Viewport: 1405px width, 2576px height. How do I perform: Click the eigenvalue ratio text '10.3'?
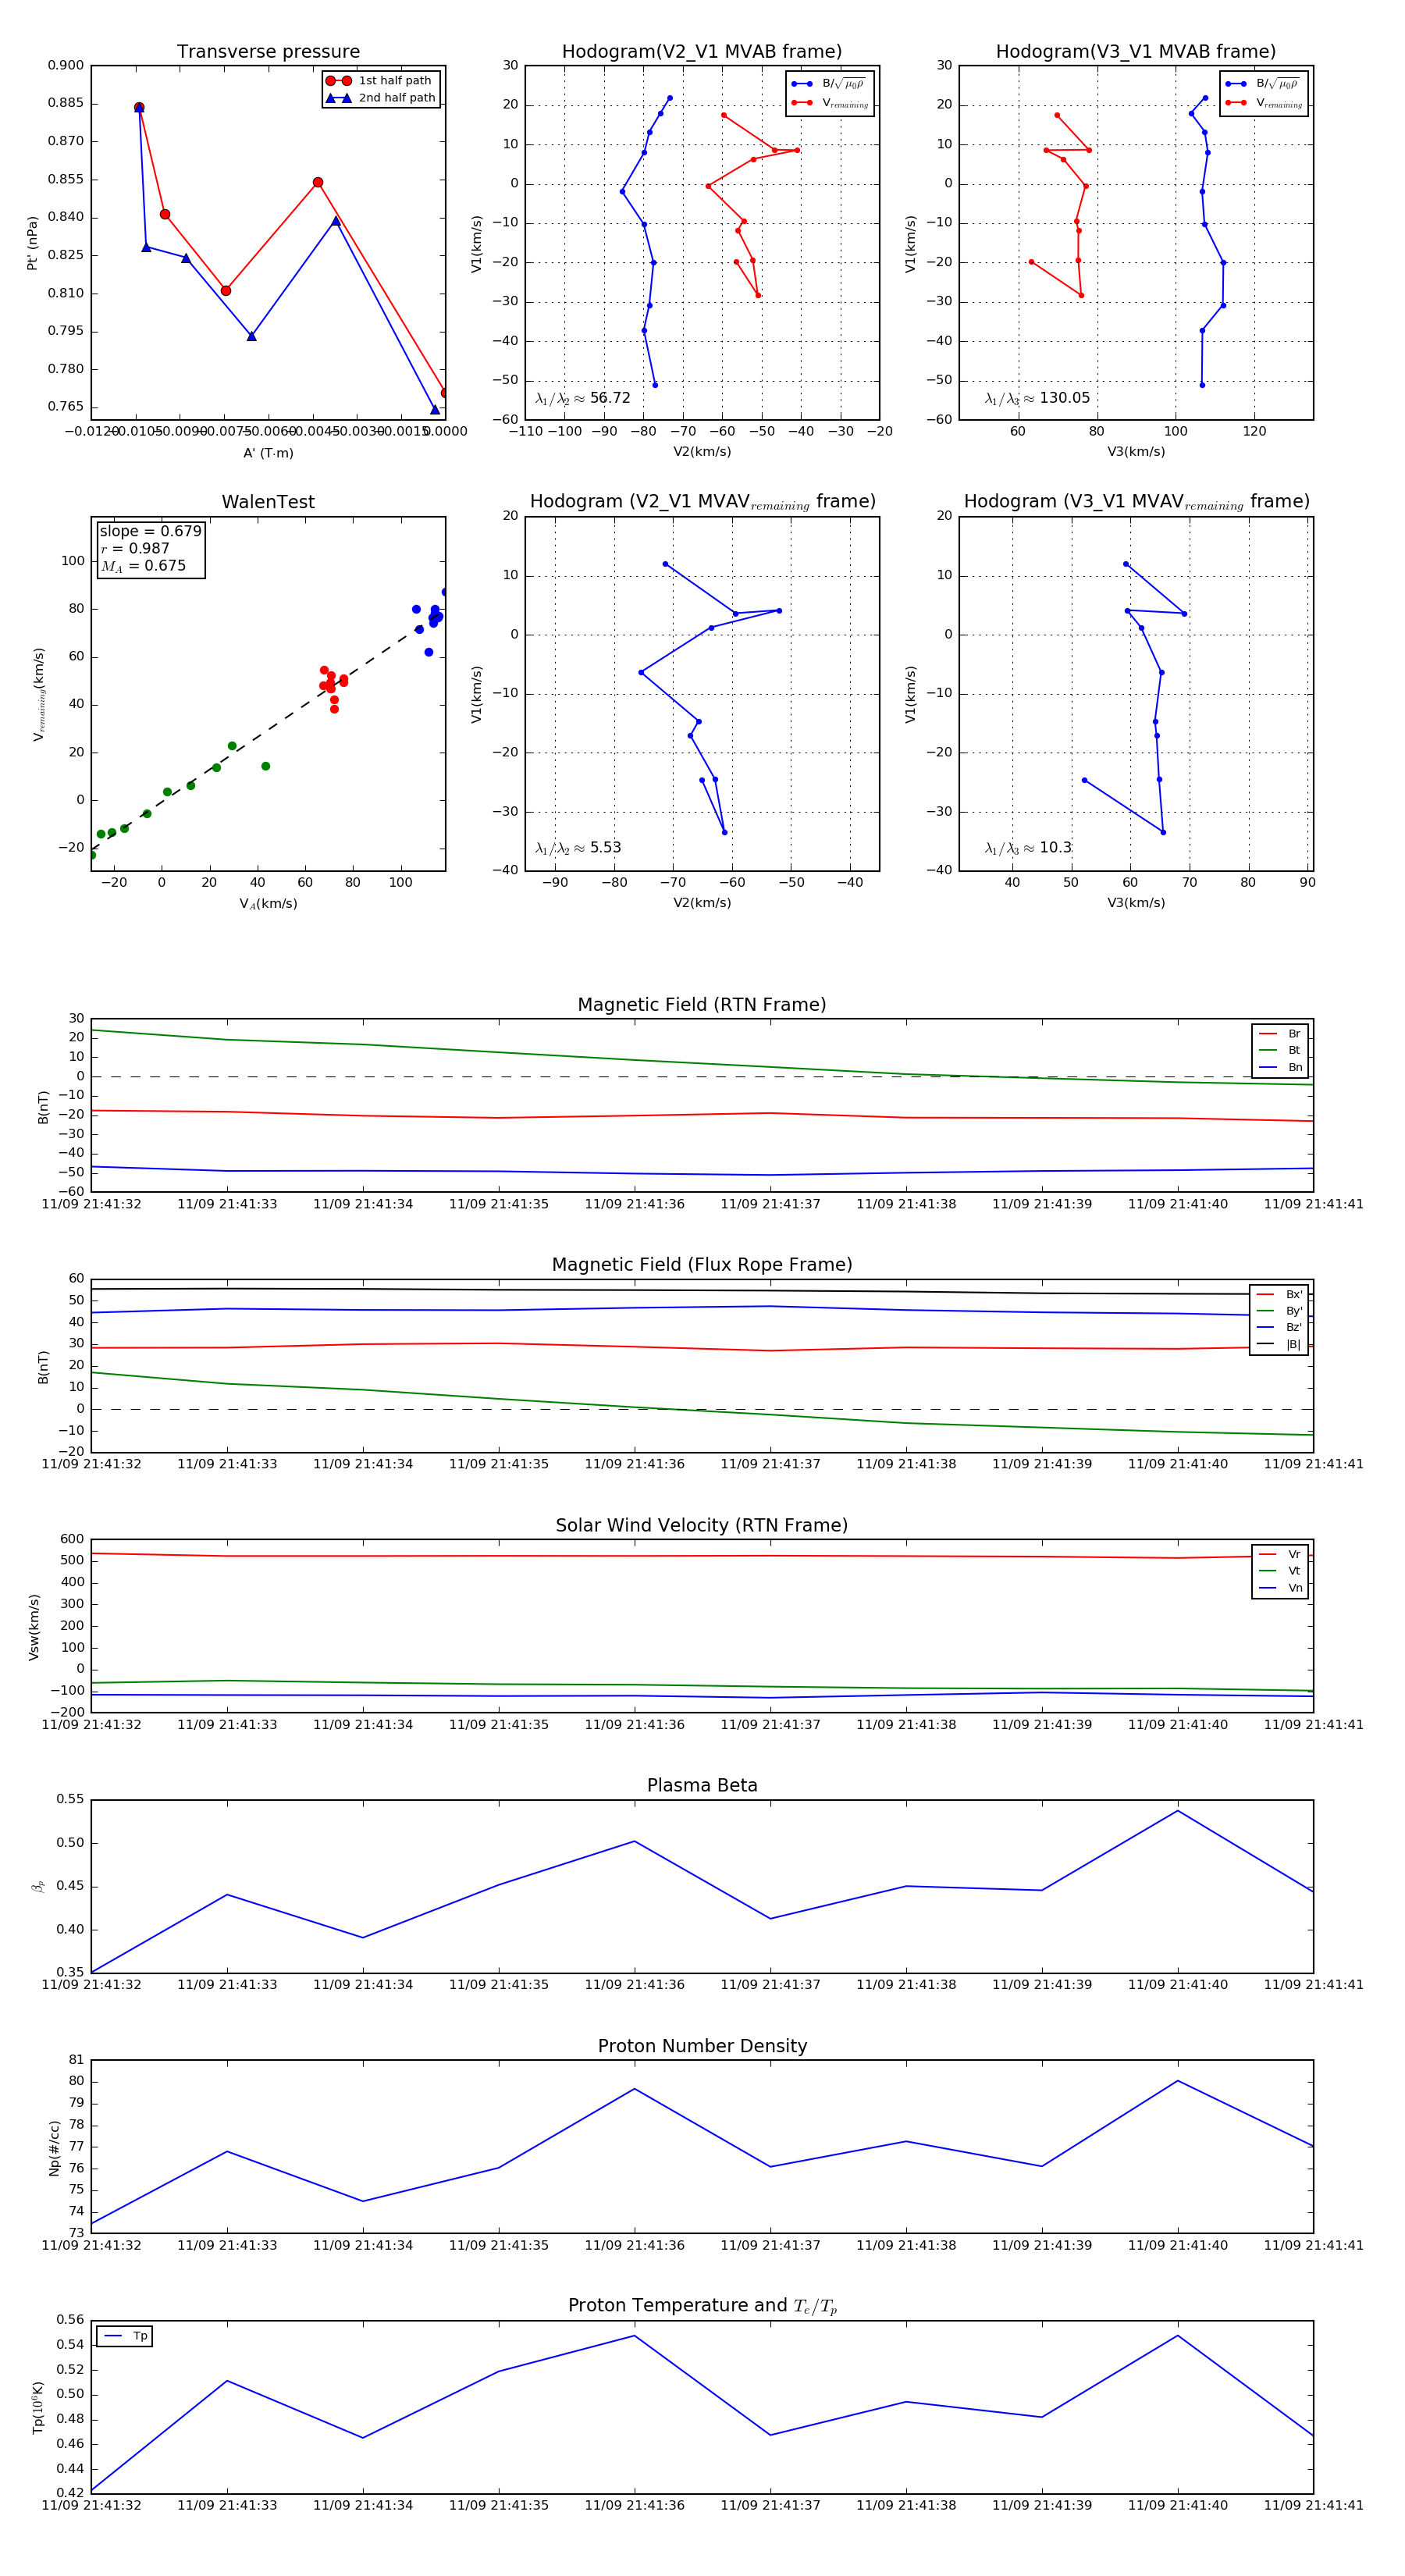pos(1055,848)
